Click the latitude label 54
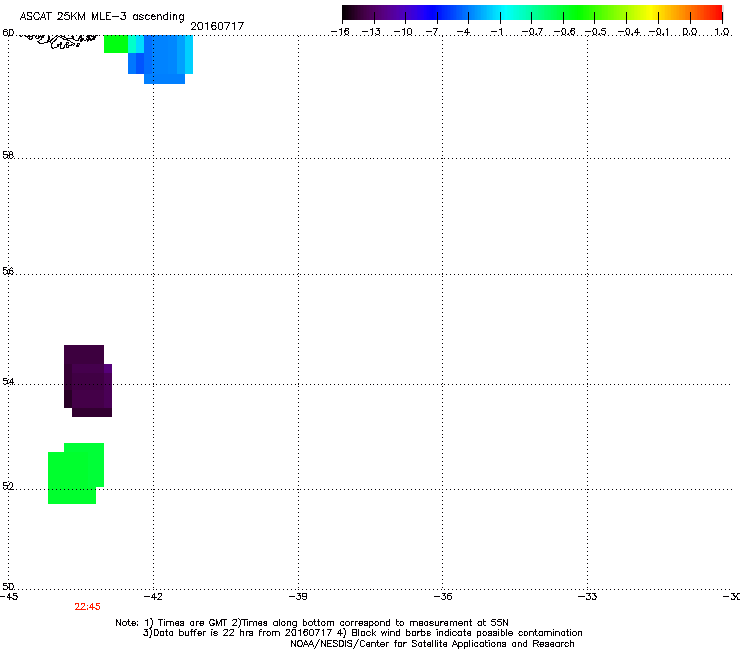 (8, 381)
